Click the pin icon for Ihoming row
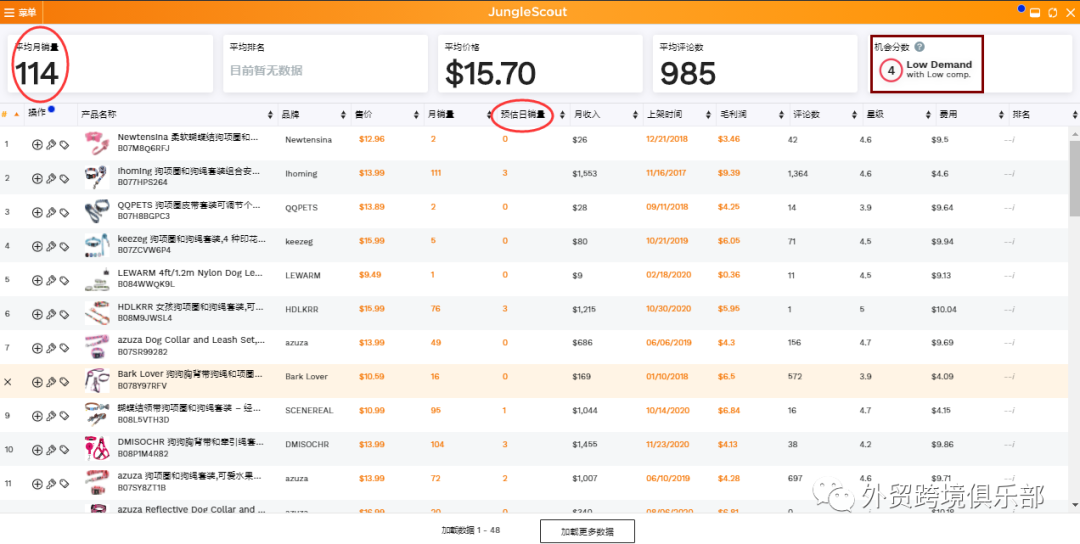Screen dimensions: 1080x544 (51, 178)
